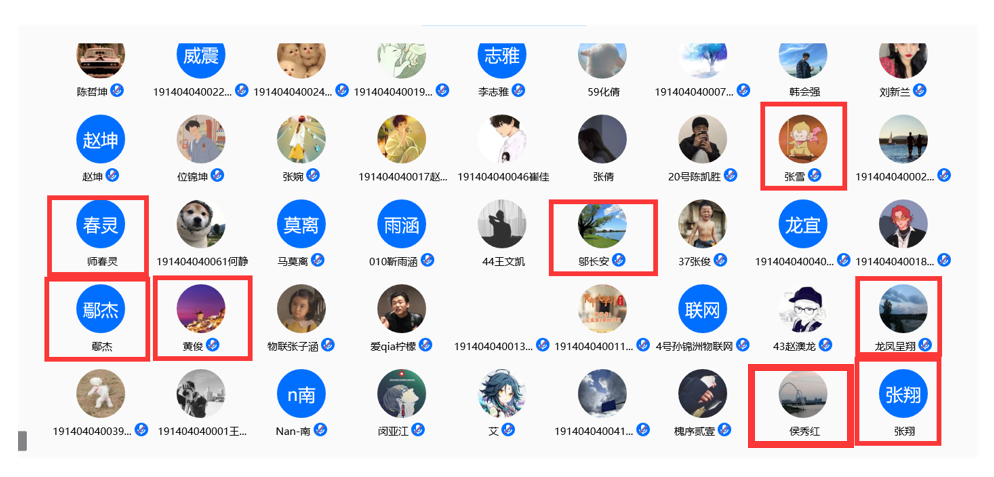This screenshot has width=994, height=477.
Task: Click 侯秀红's bridge photo avatar
Action: click(803, 394)
